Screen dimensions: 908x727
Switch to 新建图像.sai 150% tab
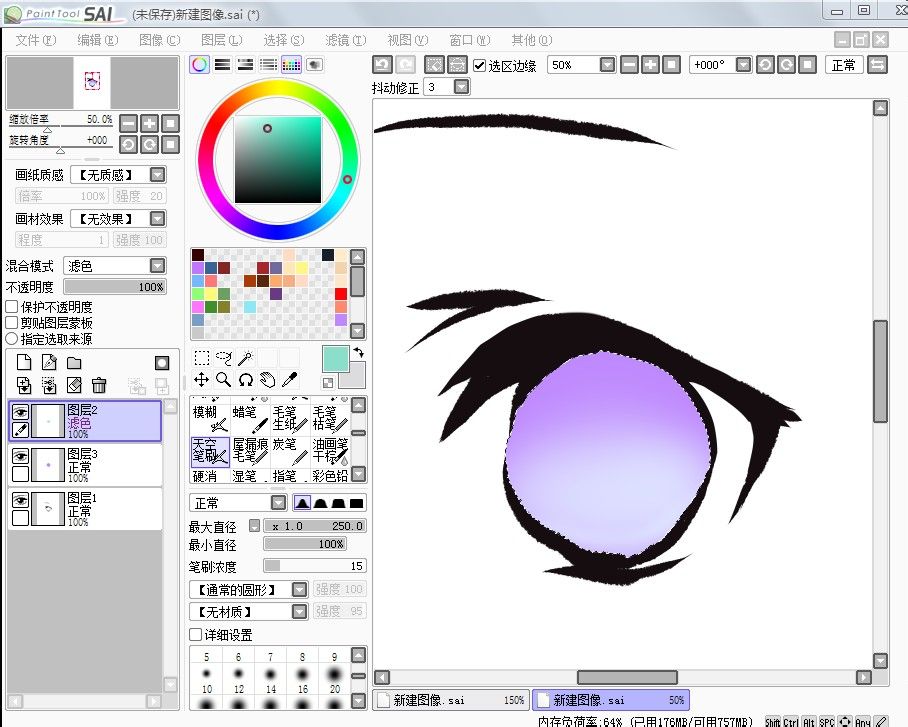[451, 700]
